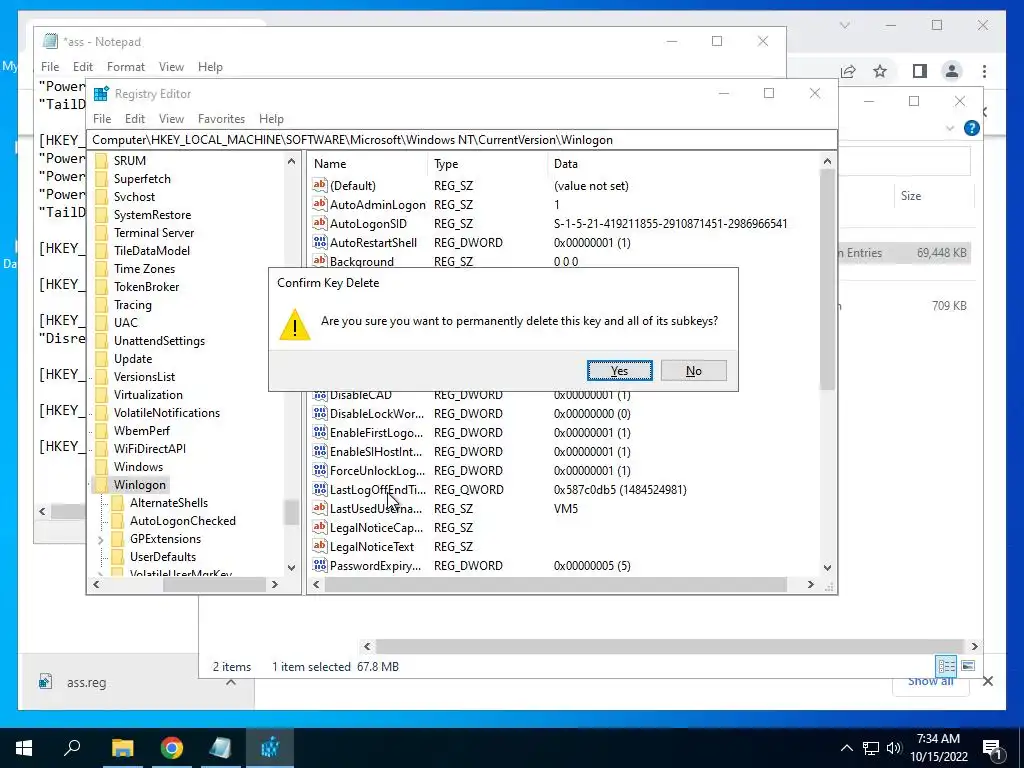Select the Svchost folder icon
The image size is (1024, 768).
tap(101, 197)
